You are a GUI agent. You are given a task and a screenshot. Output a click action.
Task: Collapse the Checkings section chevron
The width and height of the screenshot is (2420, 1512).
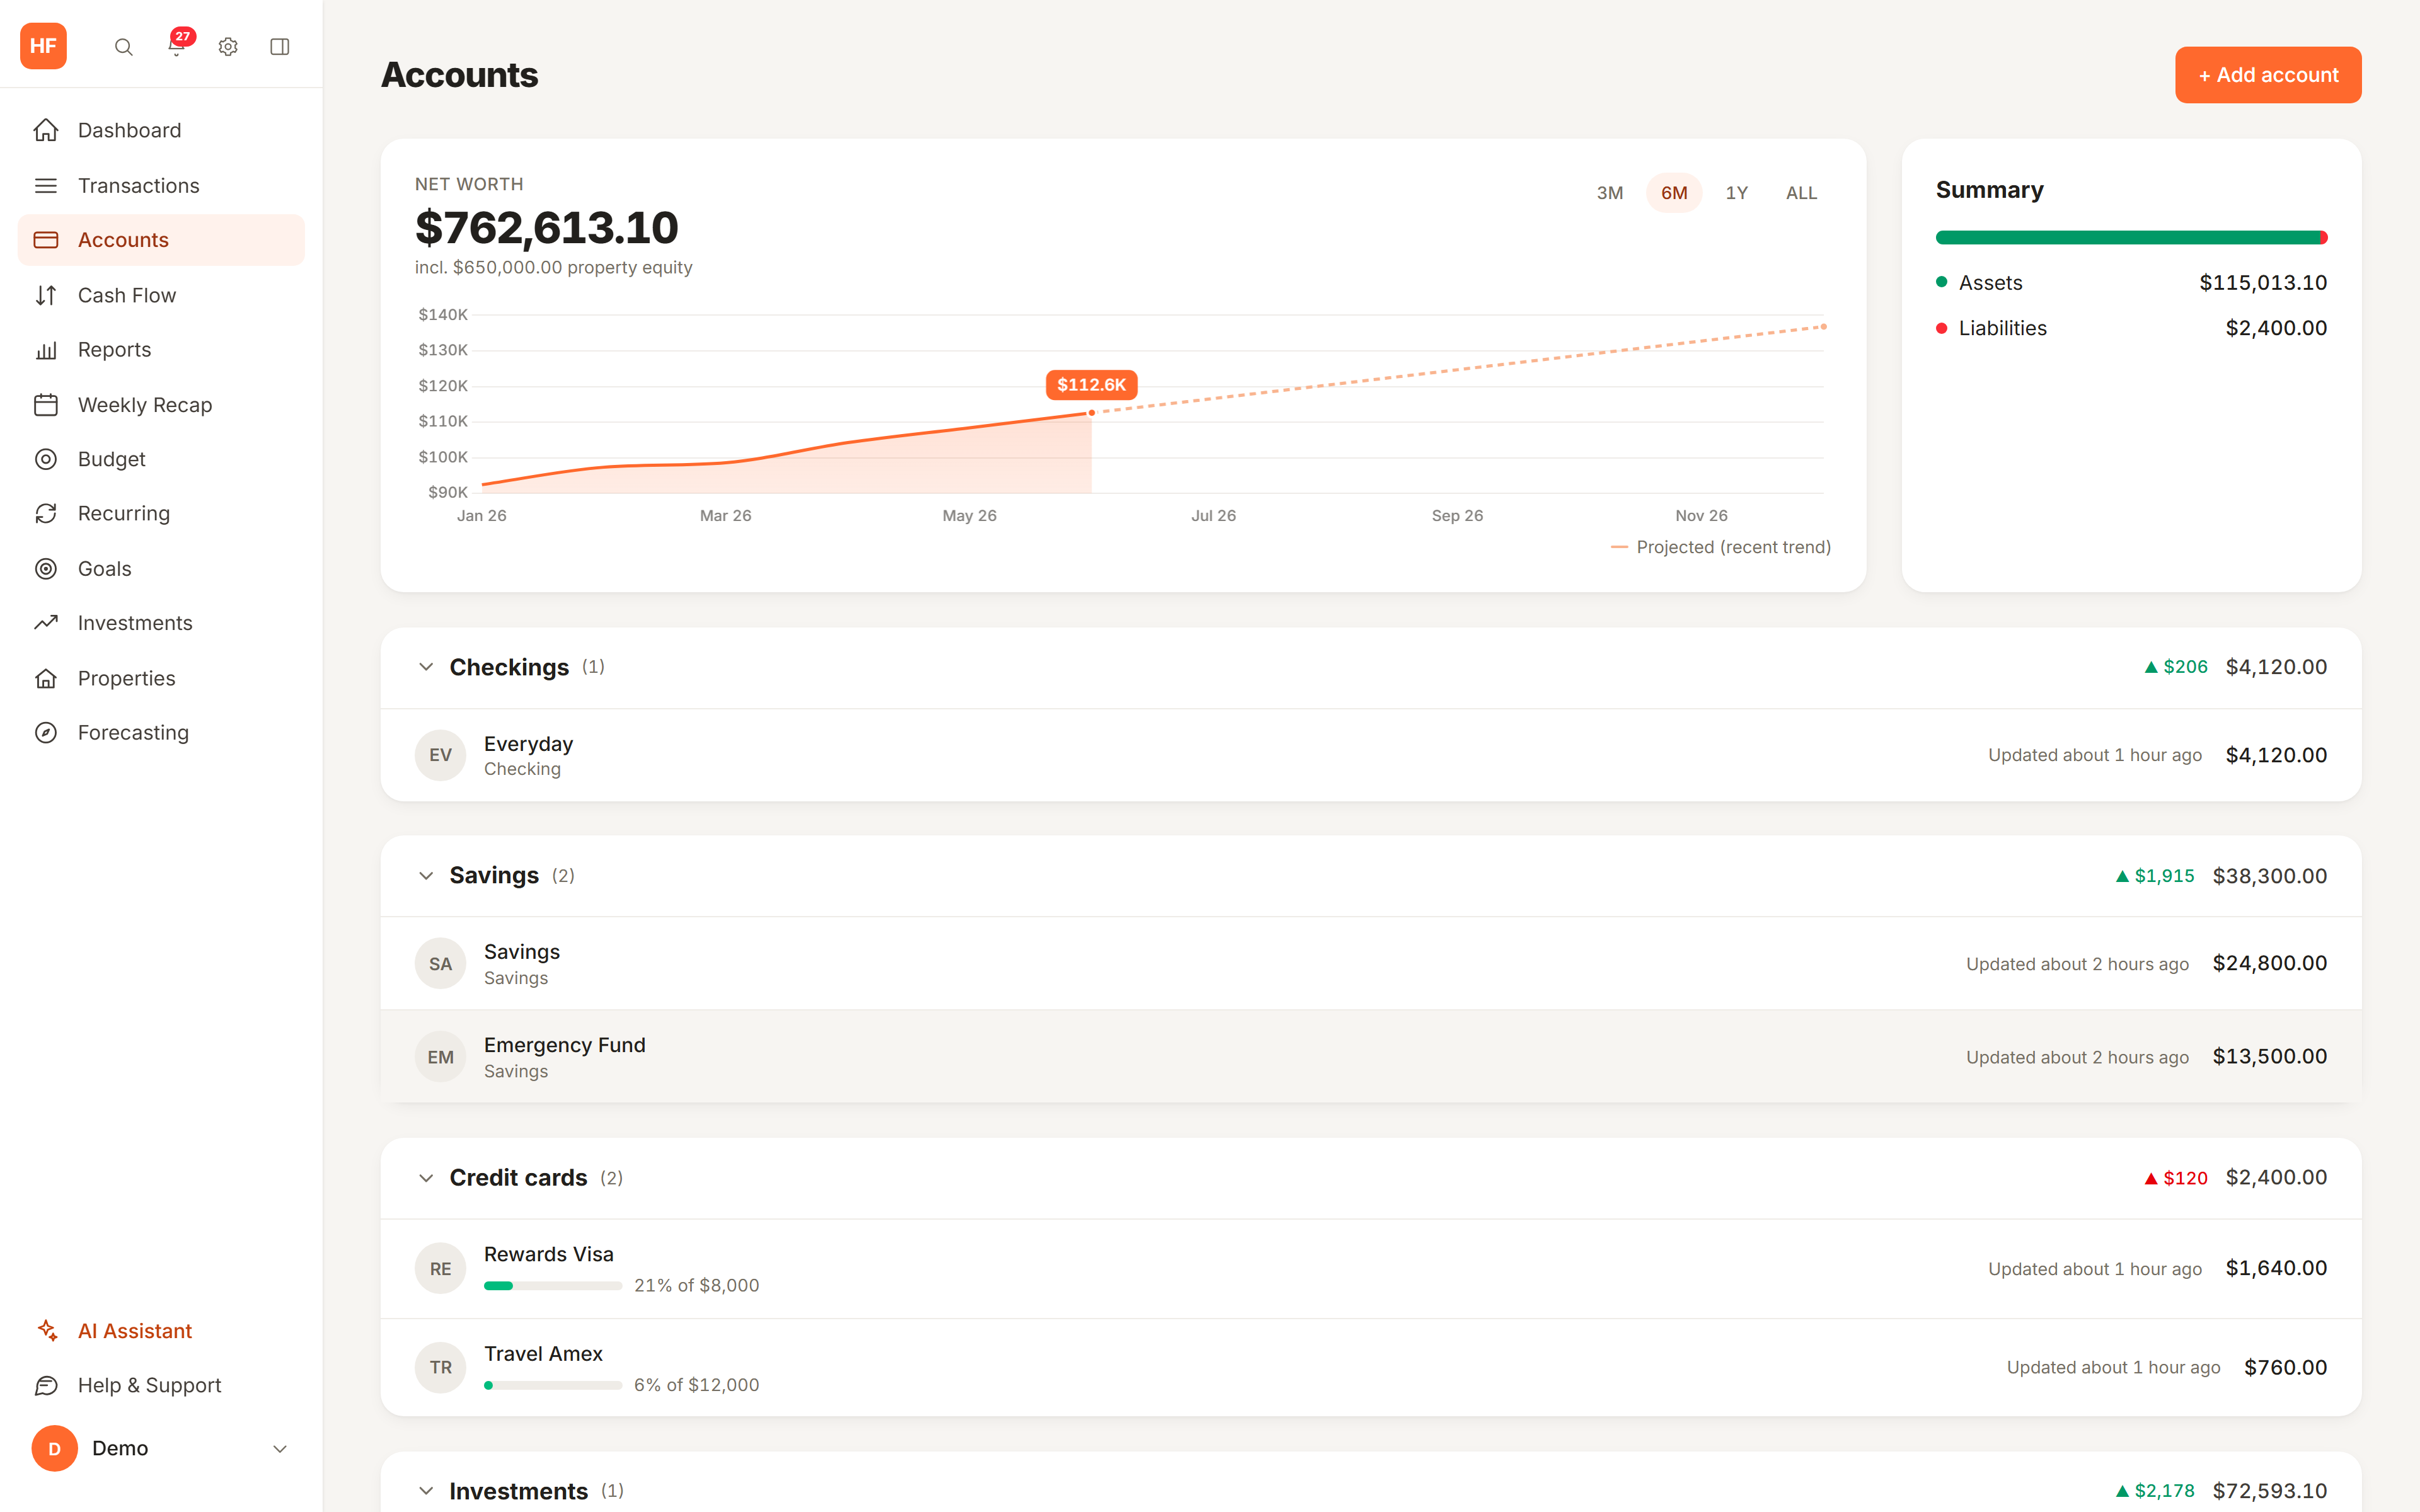pos(426,667)
